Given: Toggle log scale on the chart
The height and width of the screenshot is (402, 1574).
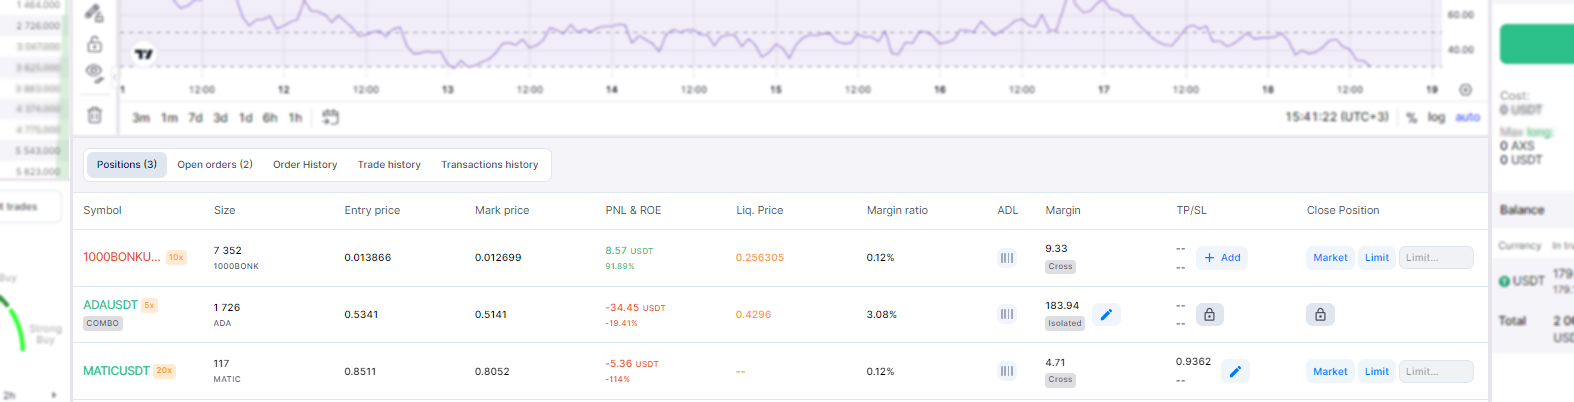Looking at the screenshot, I should tap(1436, 117).
